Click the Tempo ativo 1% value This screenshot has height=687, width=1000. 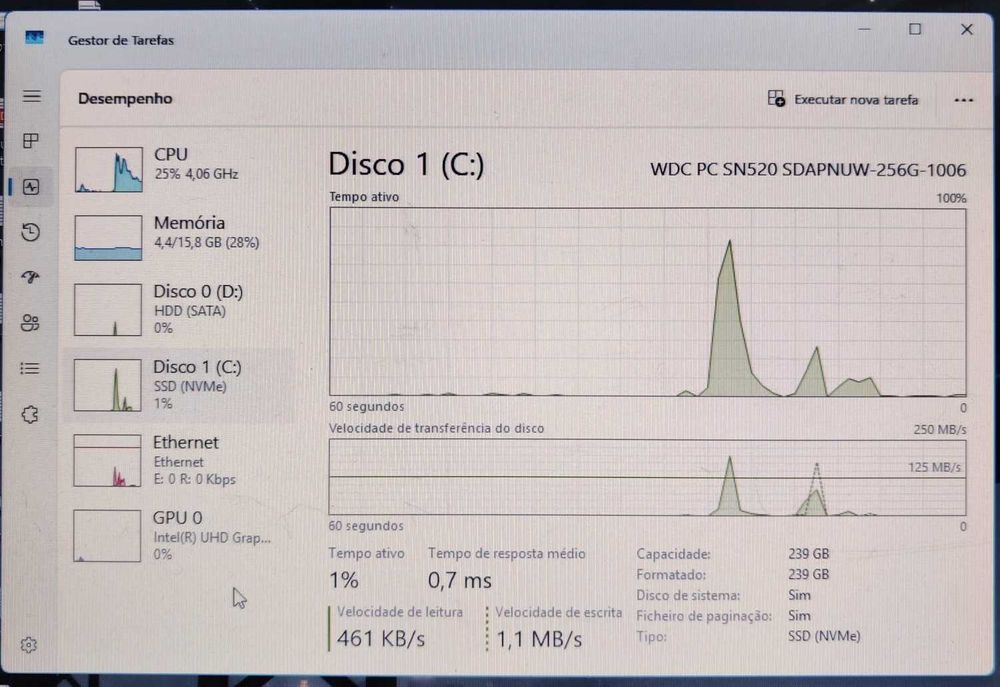tap(344, 580)
